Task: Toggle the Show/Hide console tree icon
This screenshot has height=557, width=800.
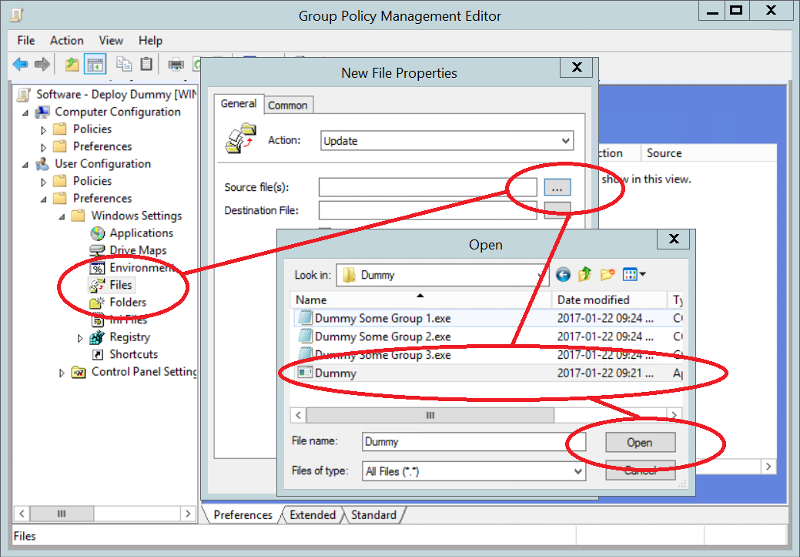Action: [x=95, y=64]
